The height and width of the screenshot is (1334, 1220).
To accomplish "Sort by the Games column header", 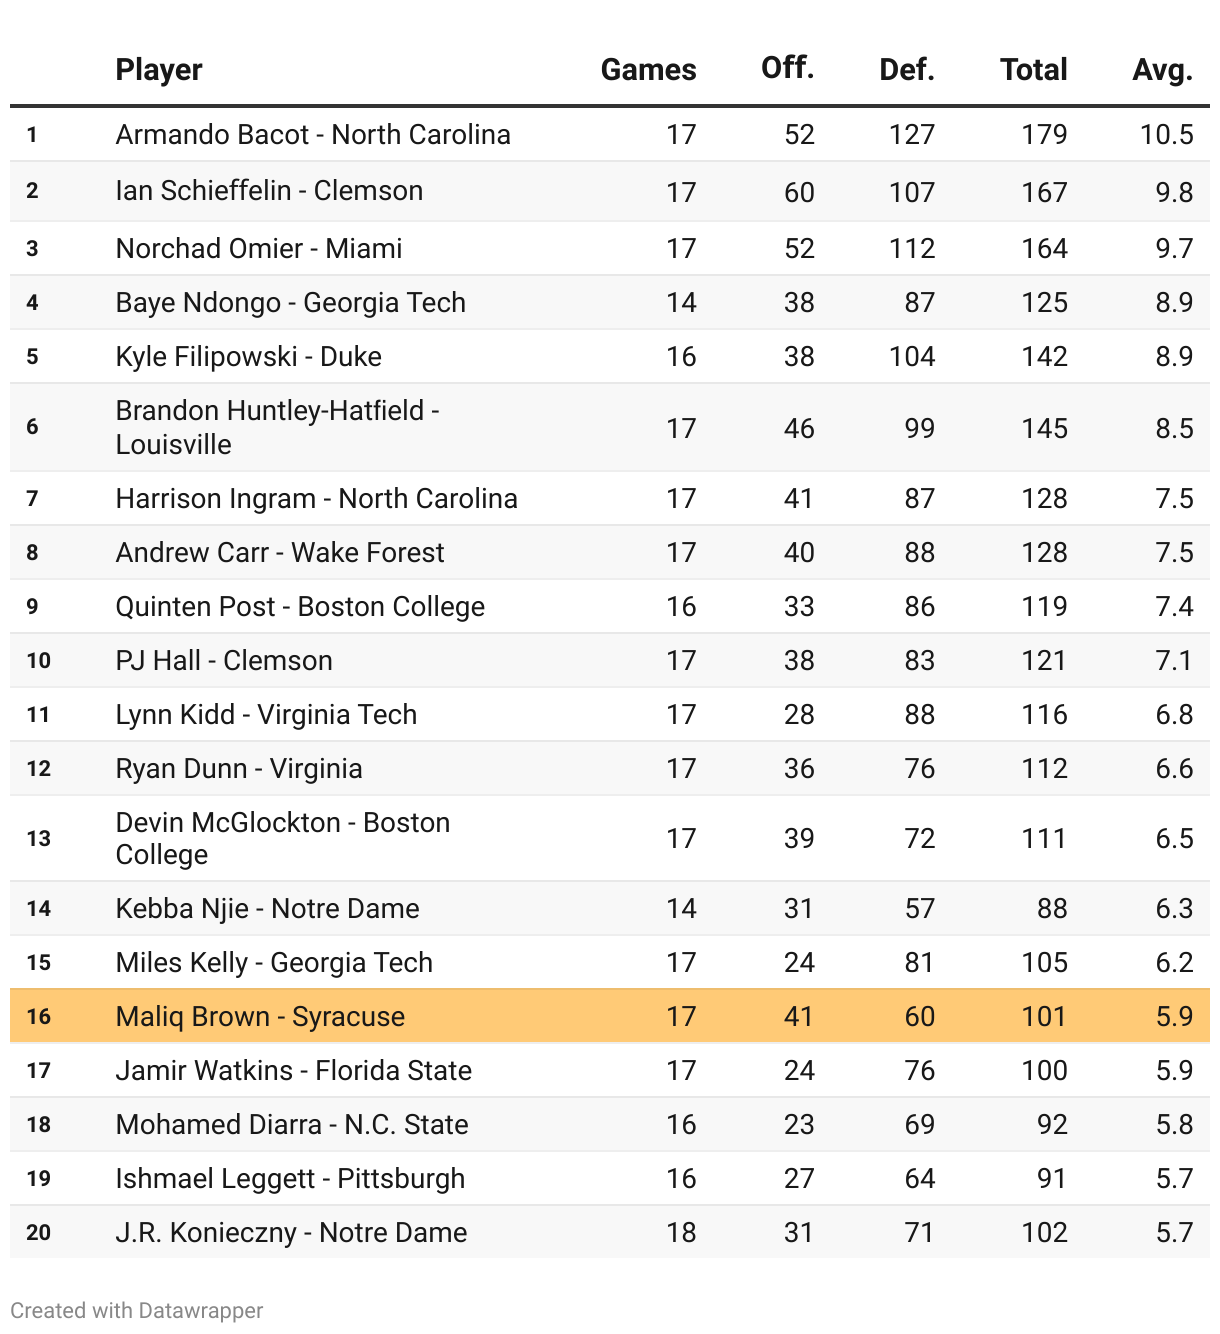I will click(648, 69).
